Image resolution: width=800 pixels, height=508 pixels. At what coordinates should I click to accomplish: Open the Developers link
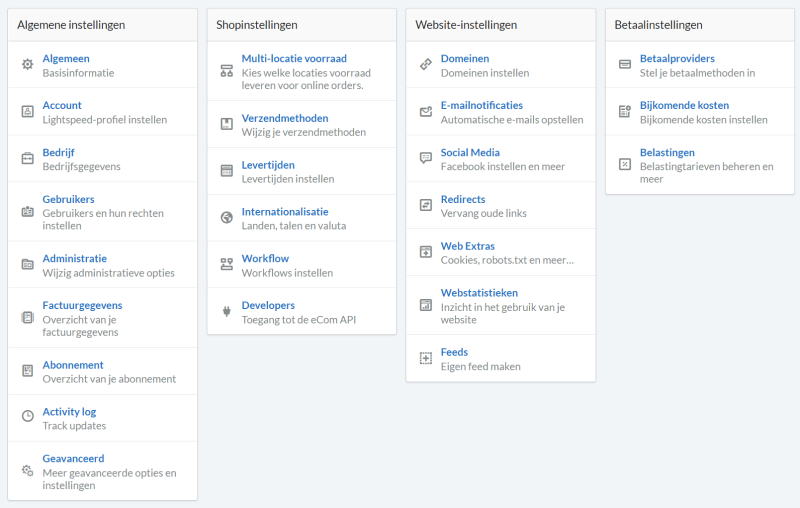click(268, 306)
